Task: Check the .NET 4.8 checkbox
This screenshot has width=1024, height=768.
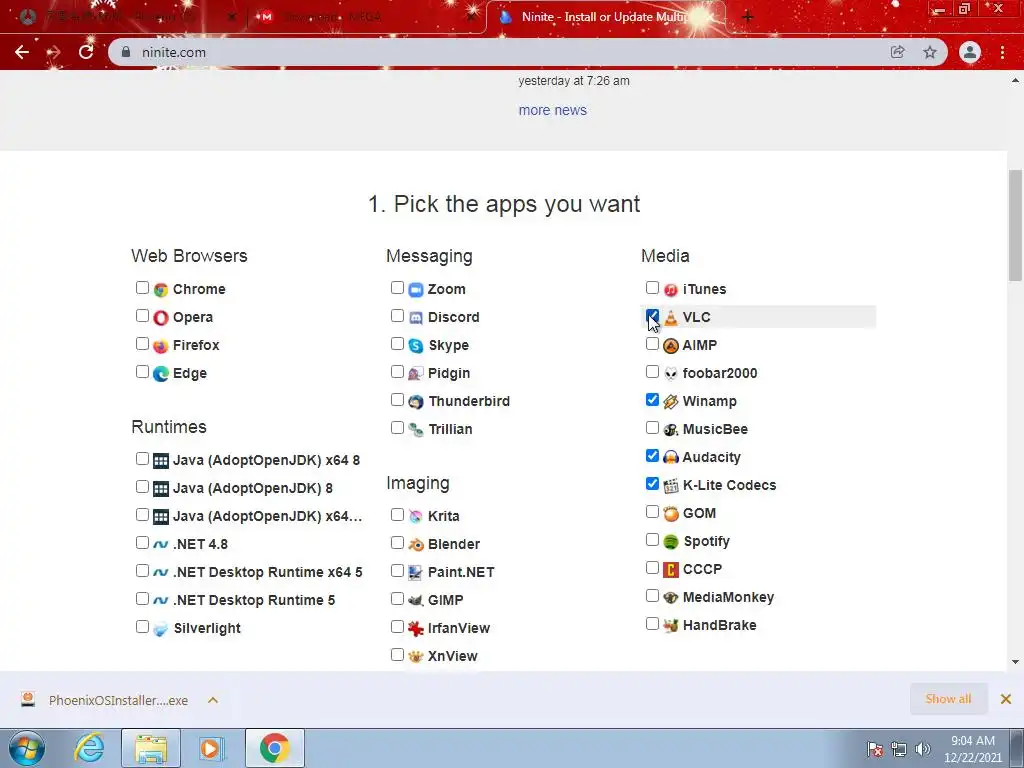Action: (x=142, y=543)
